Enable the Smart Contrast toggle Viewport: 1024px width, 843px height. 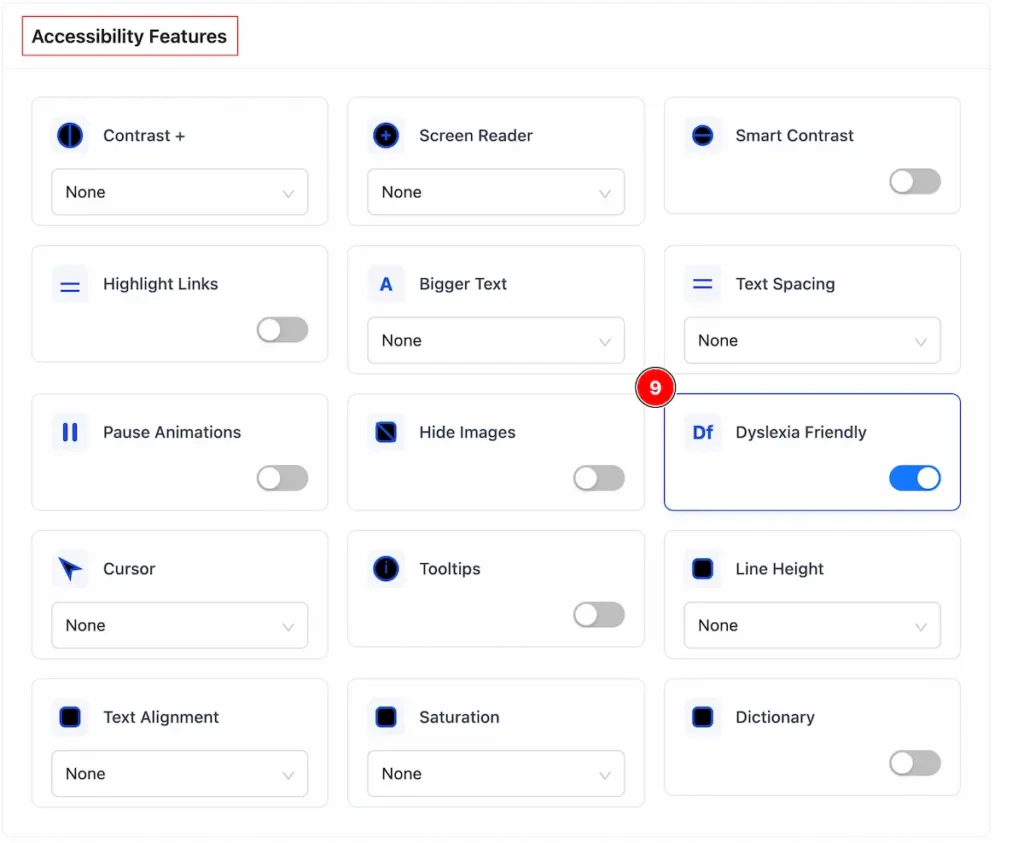(915, 181)
